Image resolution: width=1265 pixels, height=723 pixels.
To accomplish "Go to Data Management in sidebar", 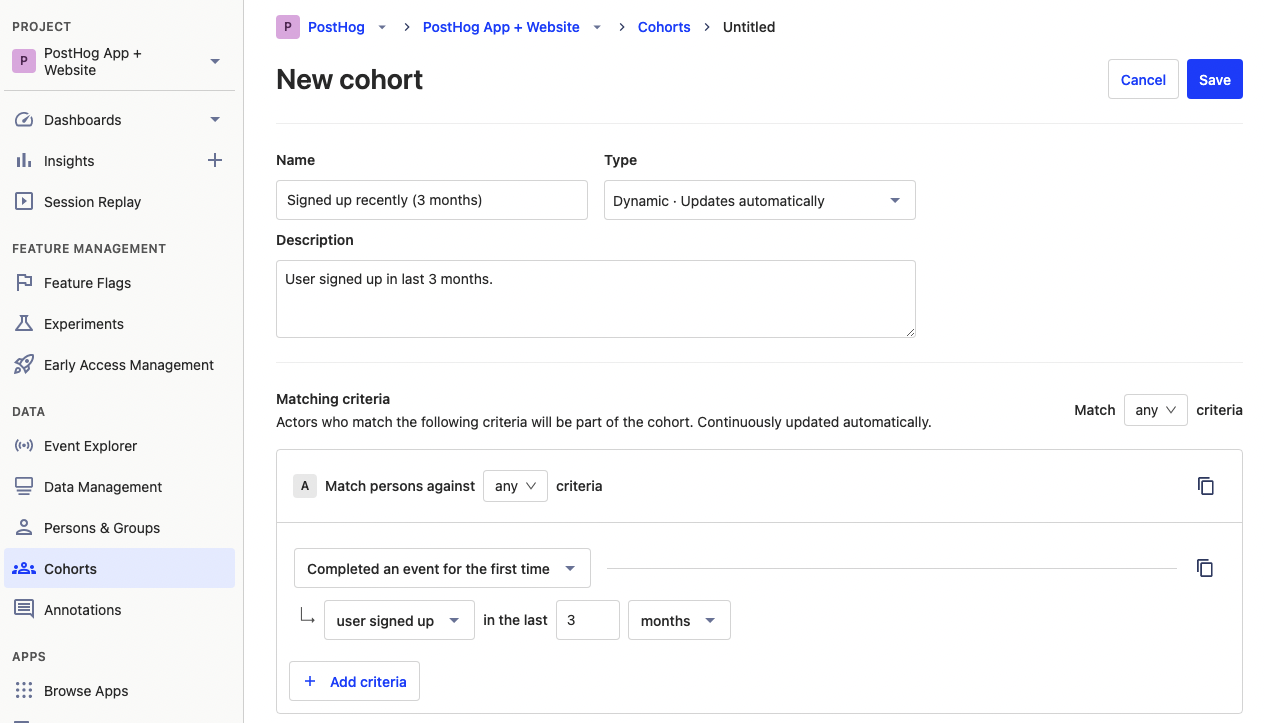I will coord(103,487).
